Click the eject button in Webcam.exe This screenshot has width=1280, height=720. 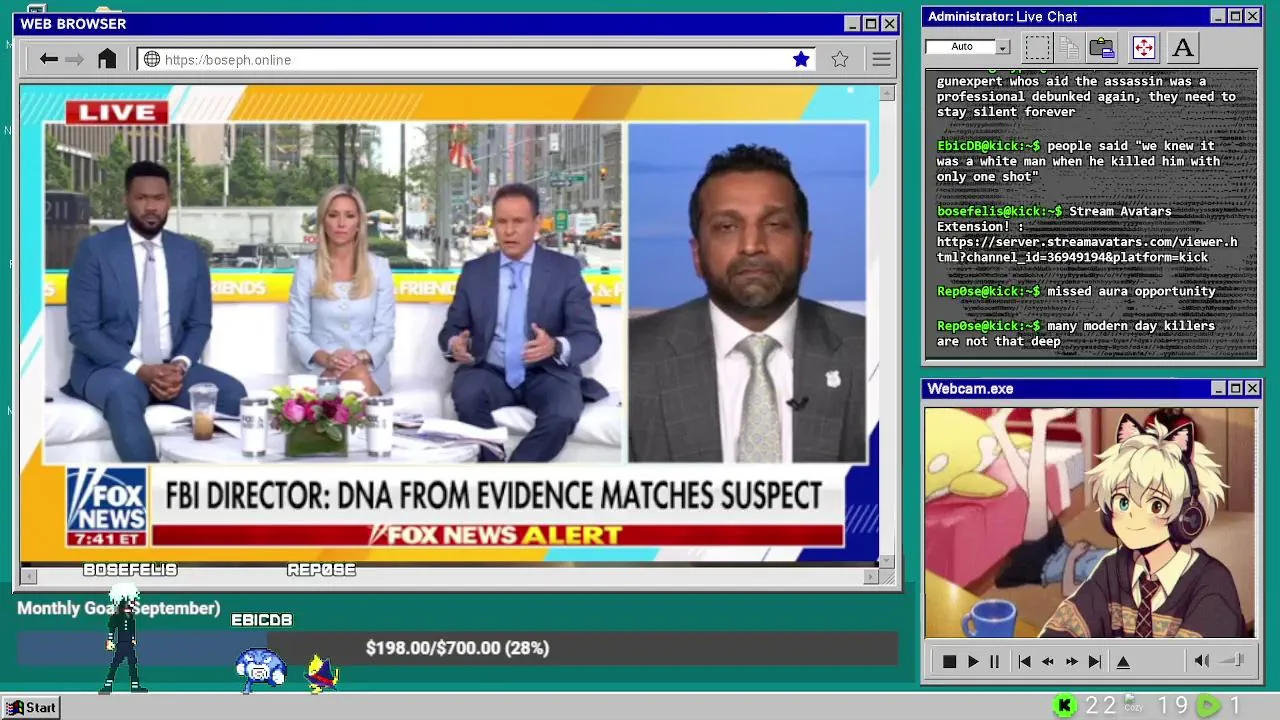(x=1123, y=661)
